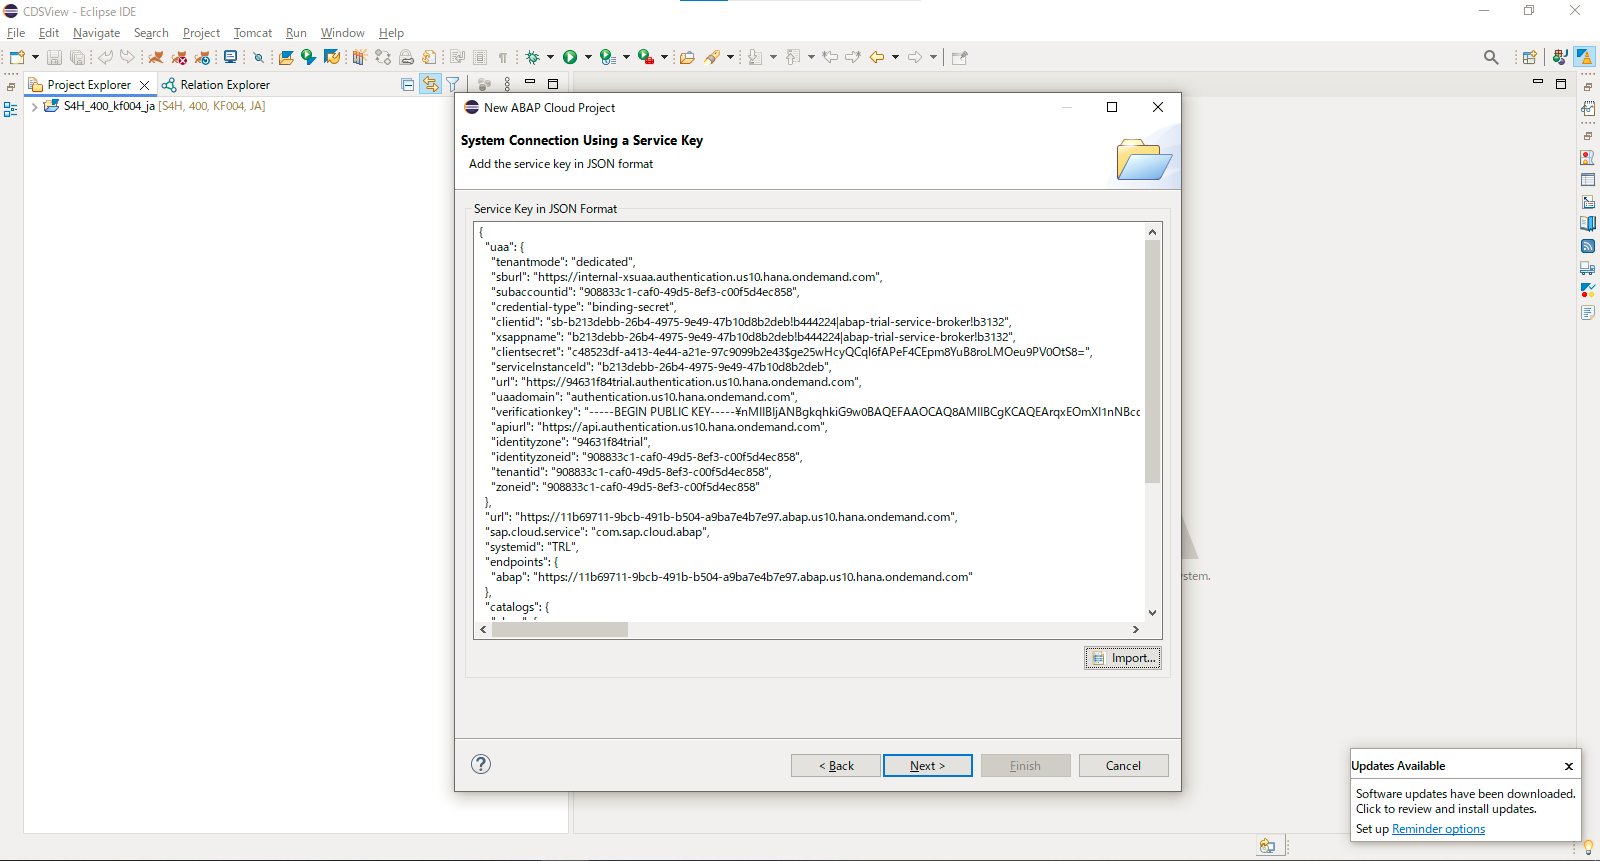Click the Debug bug icon
The height and width of the screenshot is (861, 1600).
[x=533, y=57]
